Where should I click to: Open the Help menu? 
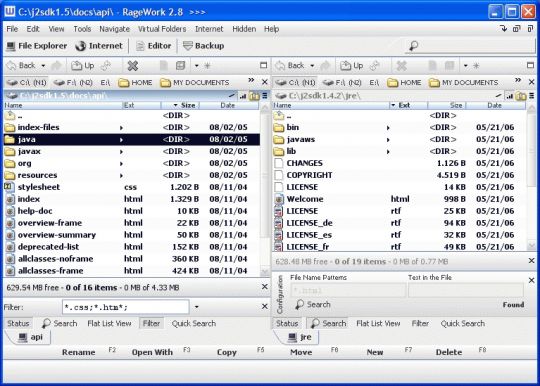coord(272,29)
